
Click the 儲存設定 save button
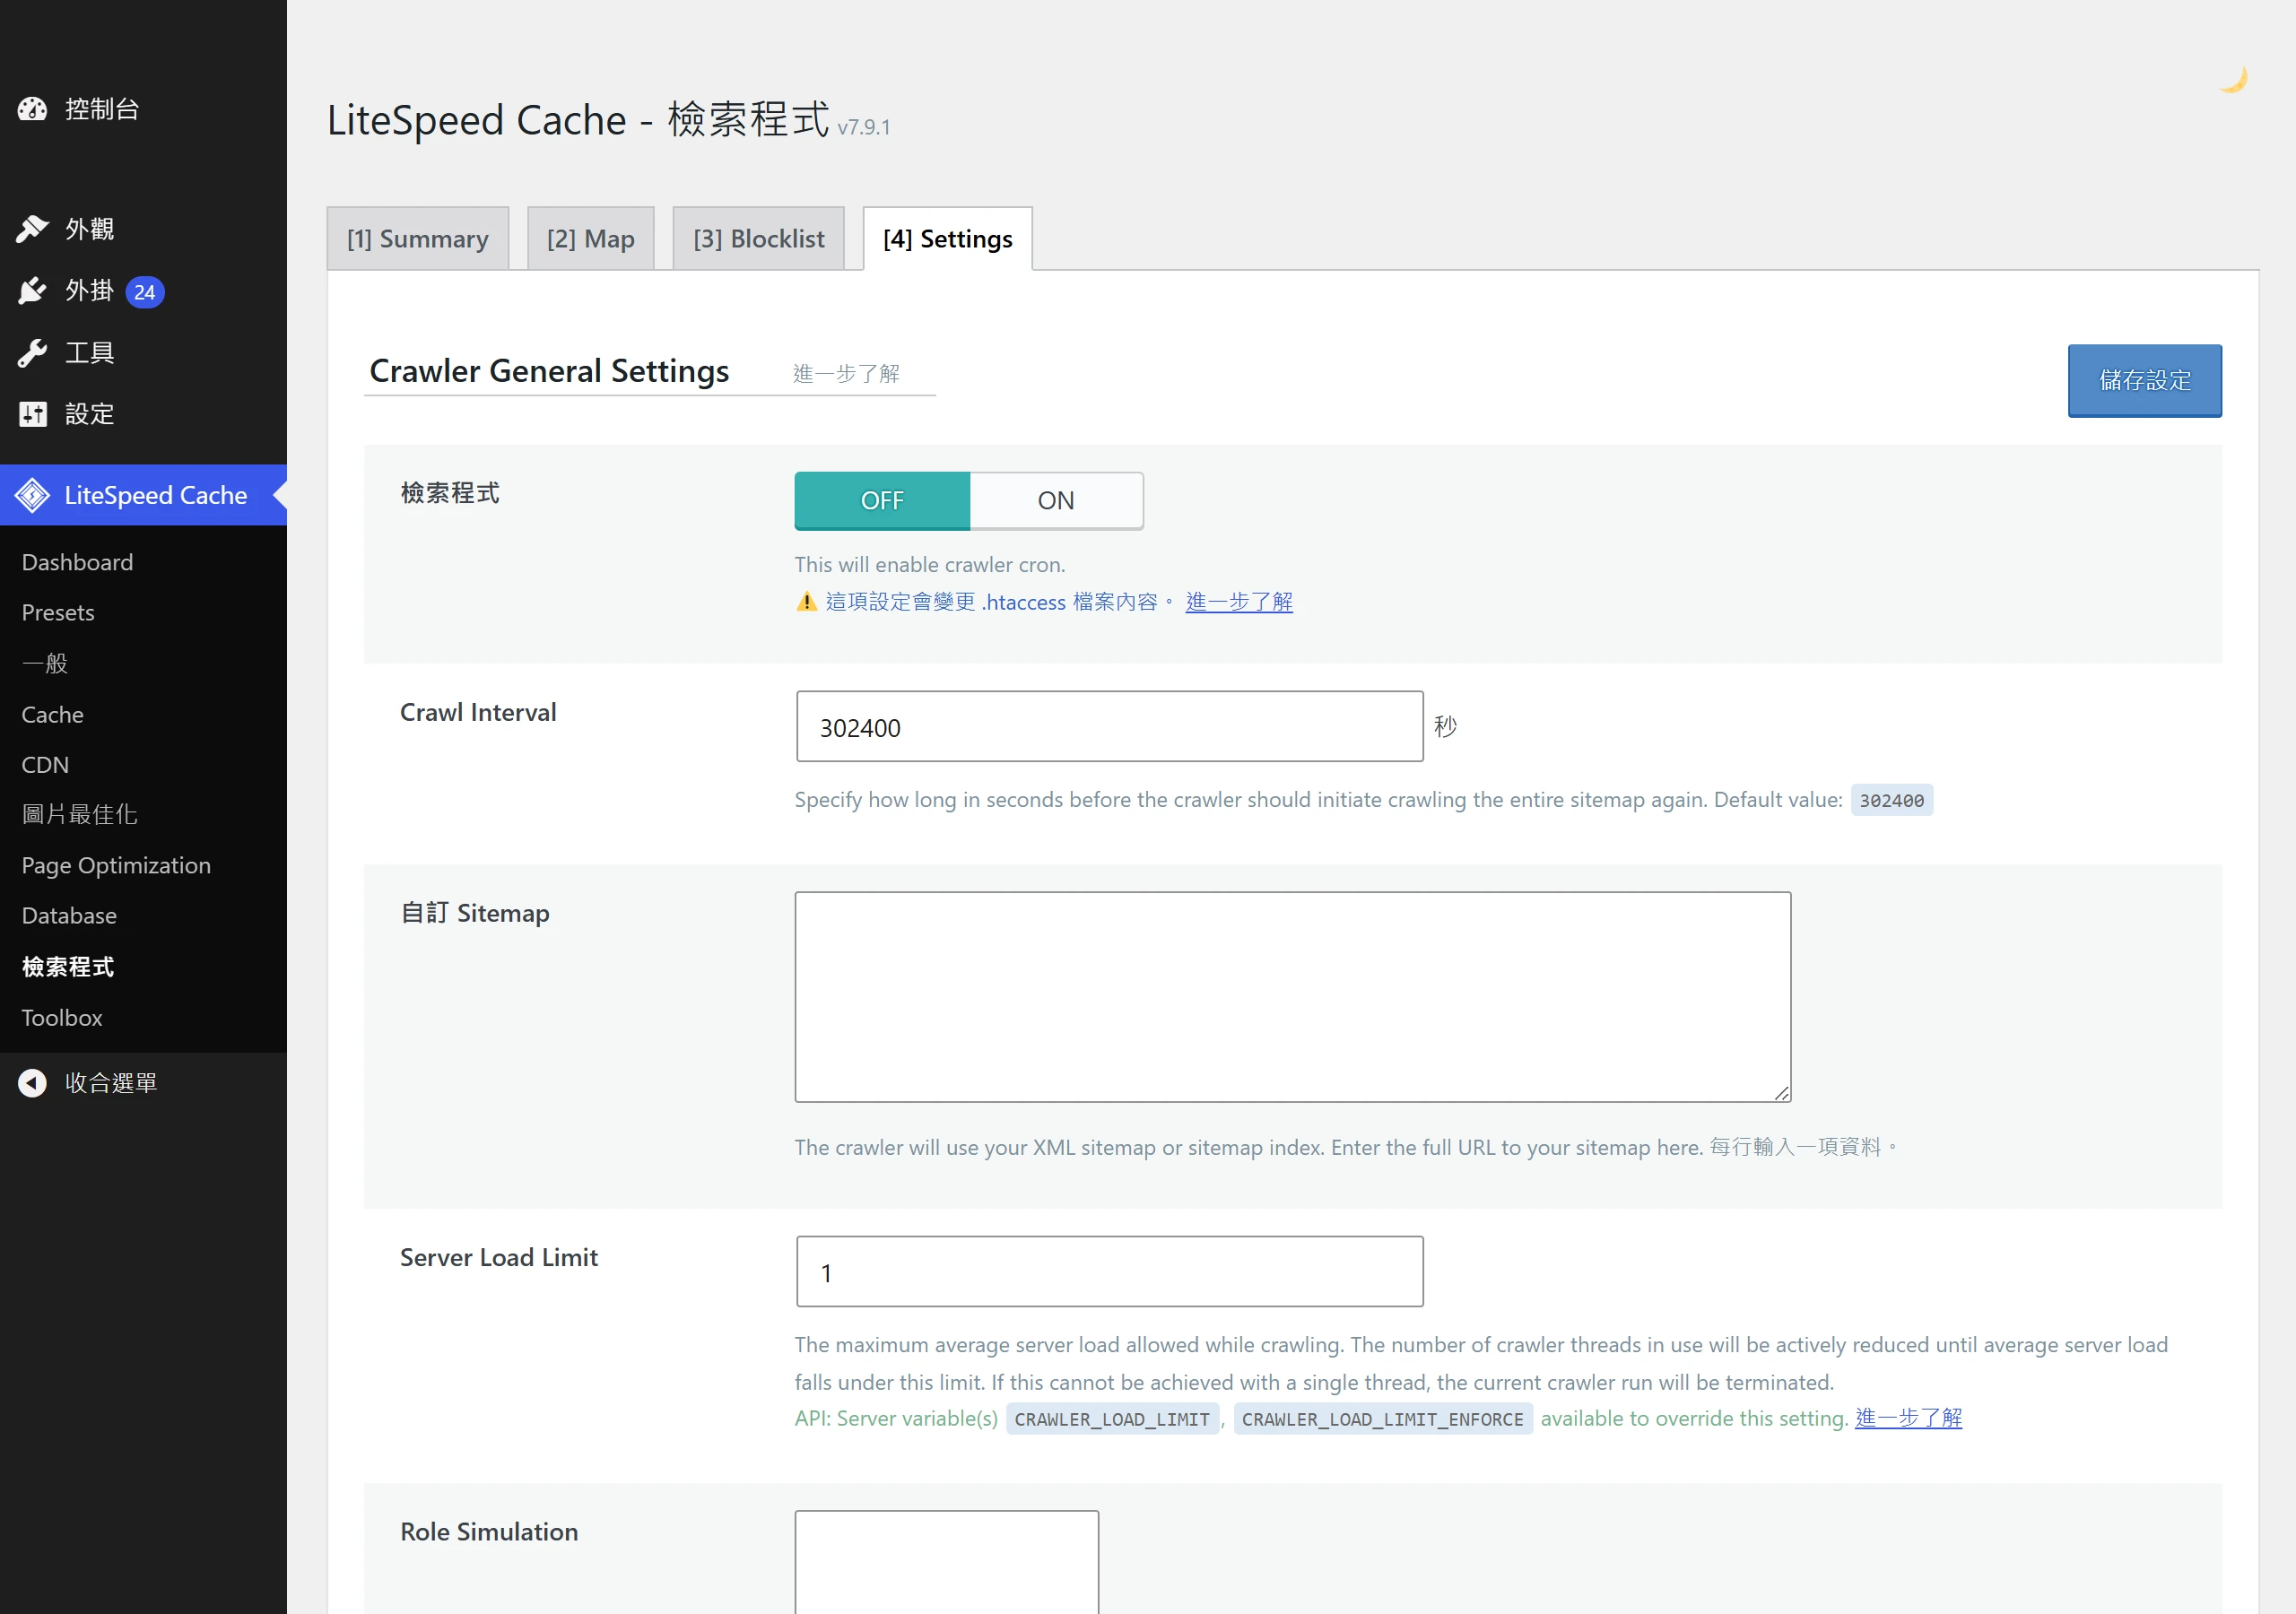(x=2145, y=381)
